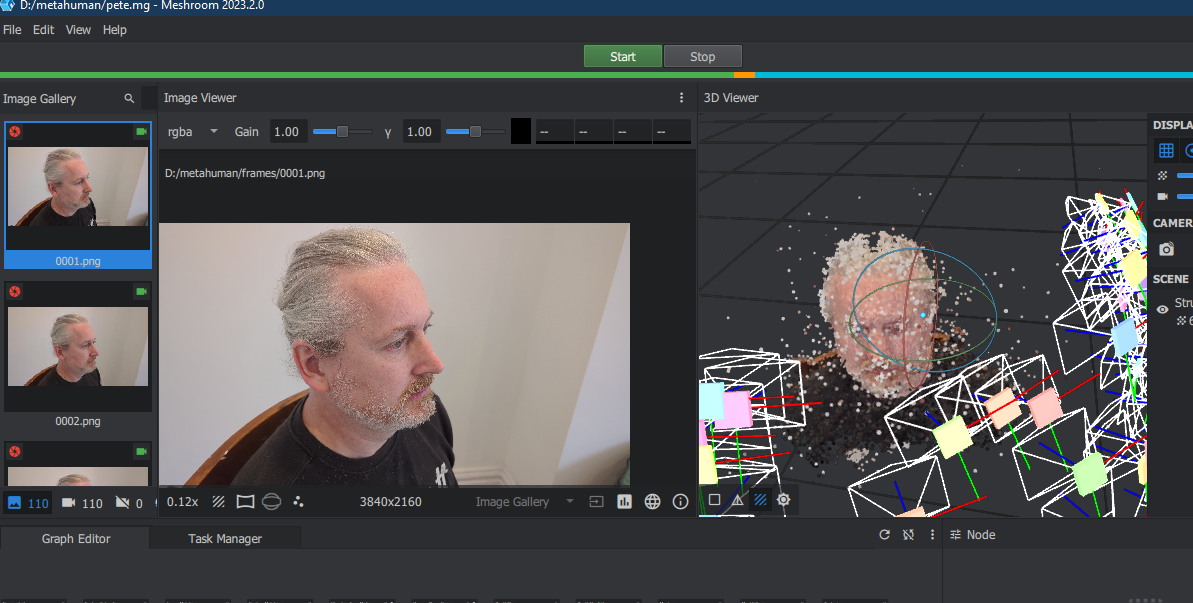Select textured render mode striped icon
Screen dimensions: 1193x603
pos(760,500)
